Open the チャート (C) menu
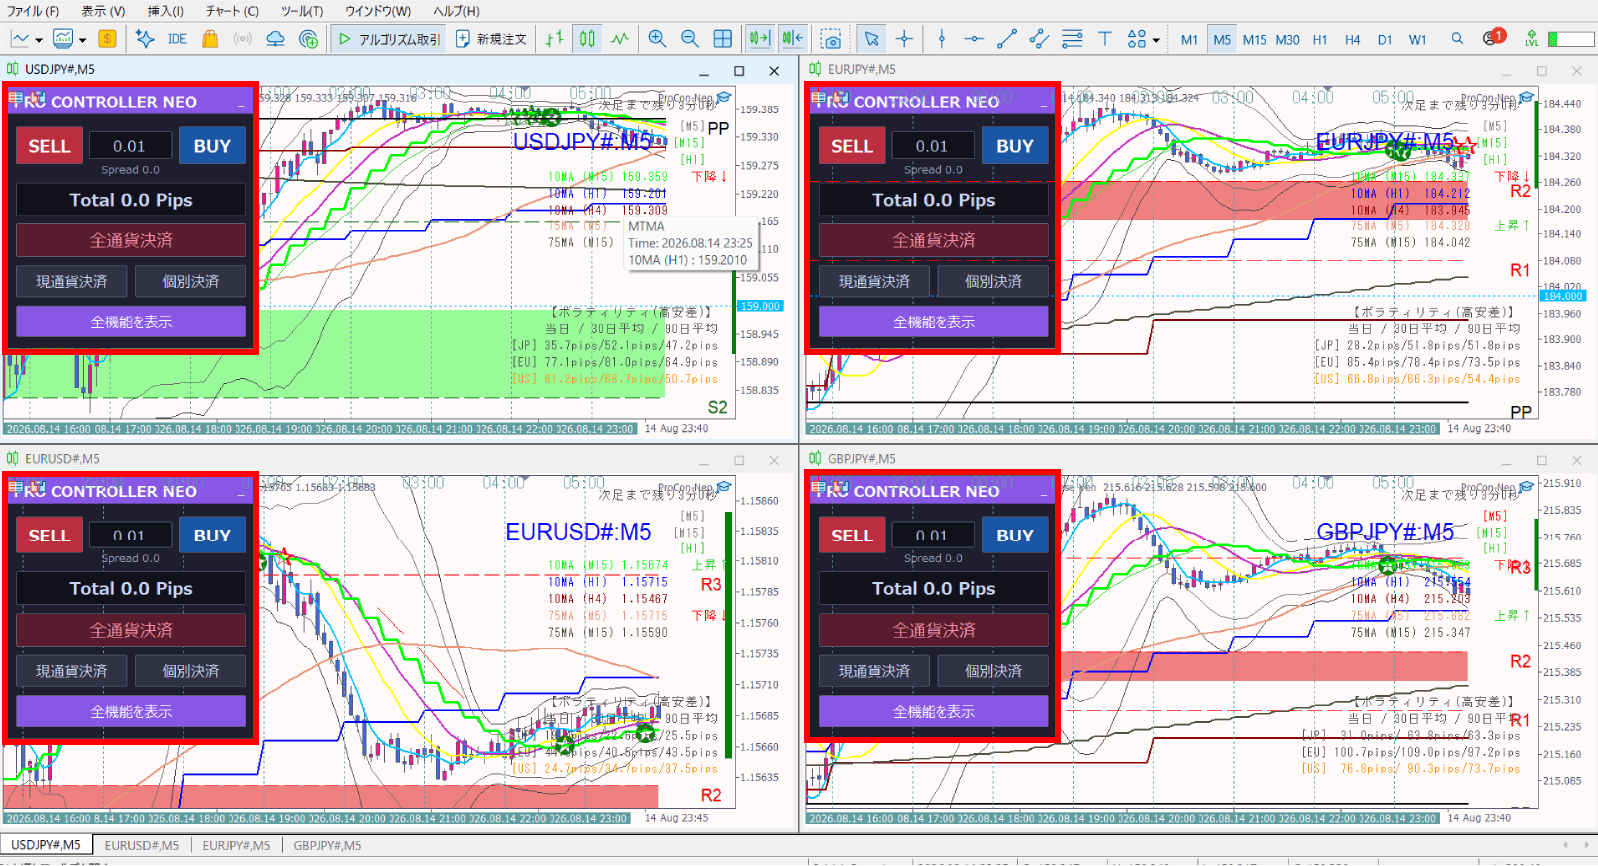 (232, 11)
